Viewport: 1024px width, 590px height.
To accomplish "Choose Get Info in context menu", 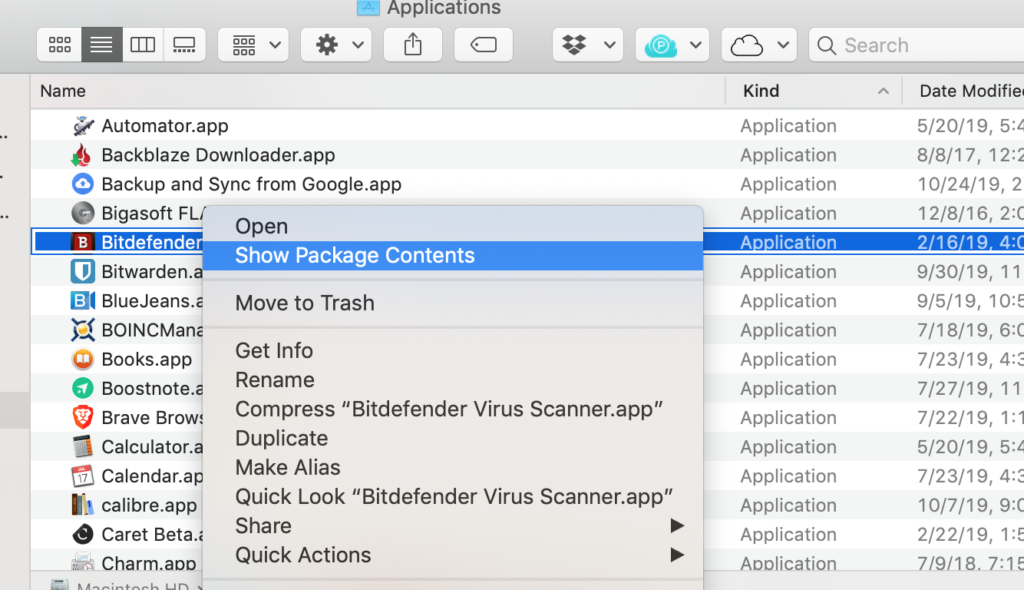I will [453, 351].
